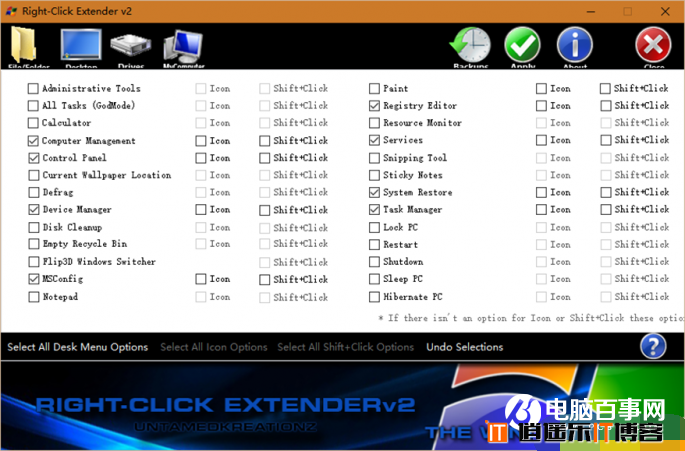Check Icon option for MSConfig
685x451 pixels.
tap(201, 279)
